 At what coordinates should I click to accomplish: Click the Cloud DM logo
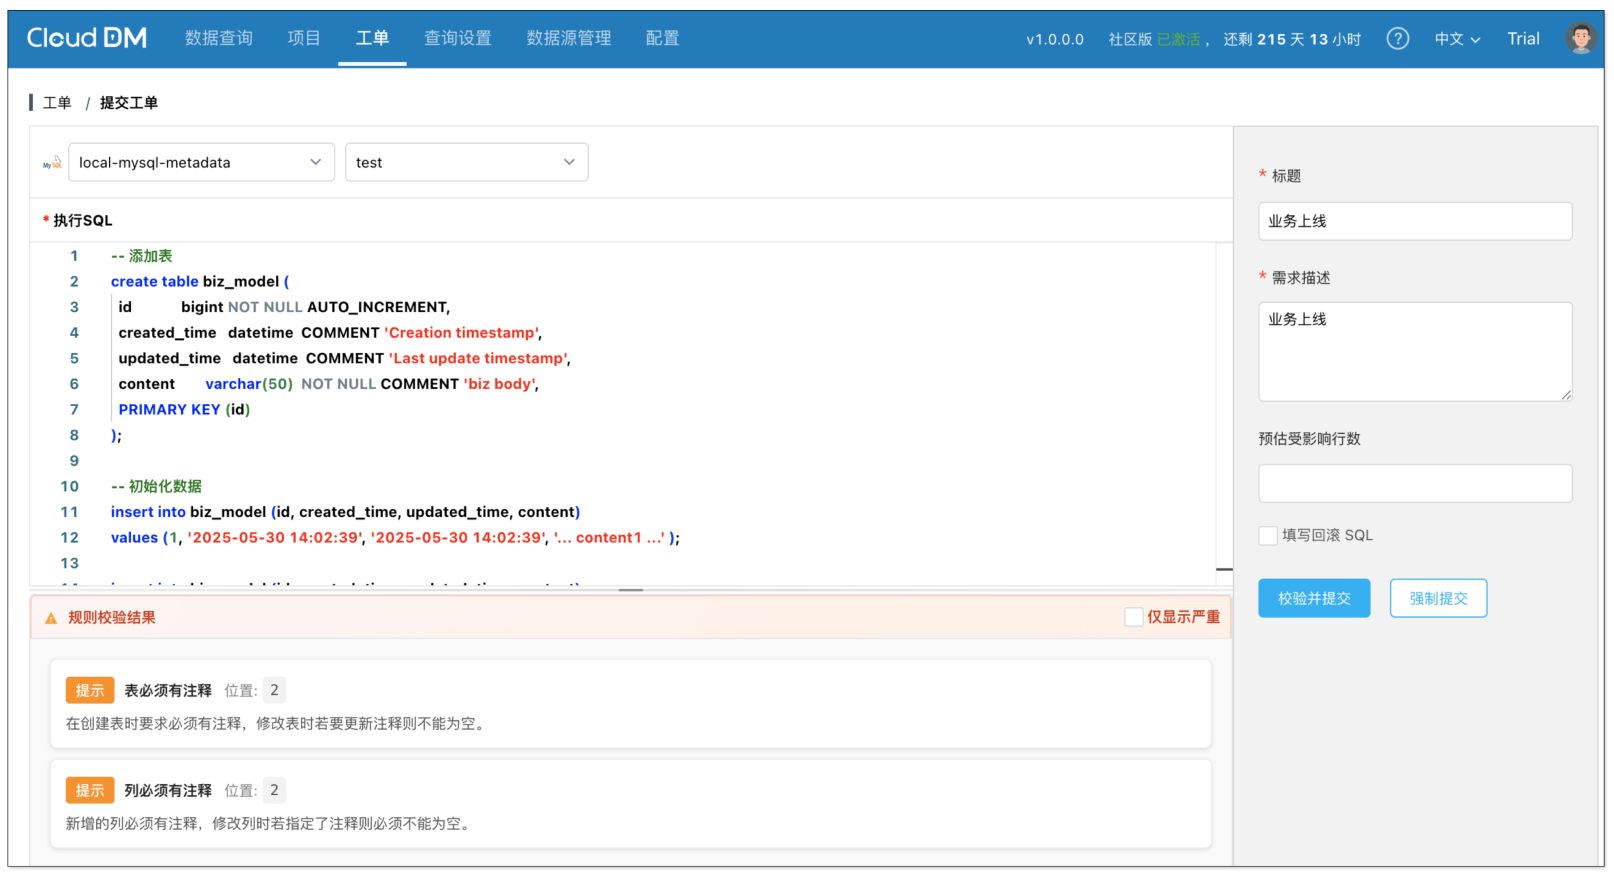coord(86,38)
